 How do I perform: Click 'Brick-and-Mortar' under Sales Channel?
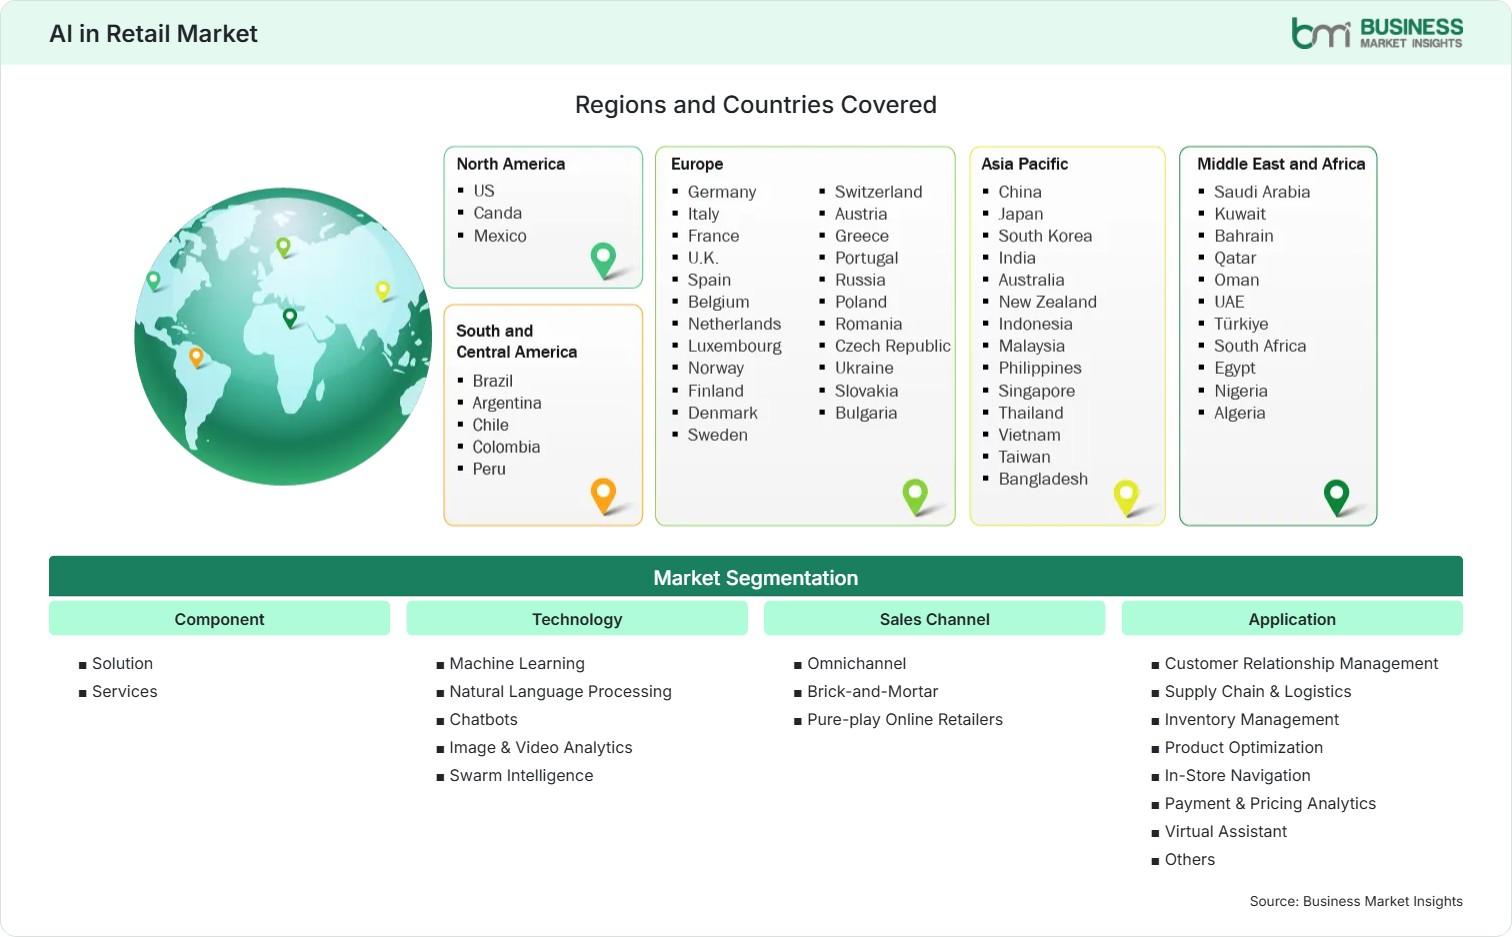[873, 691]
